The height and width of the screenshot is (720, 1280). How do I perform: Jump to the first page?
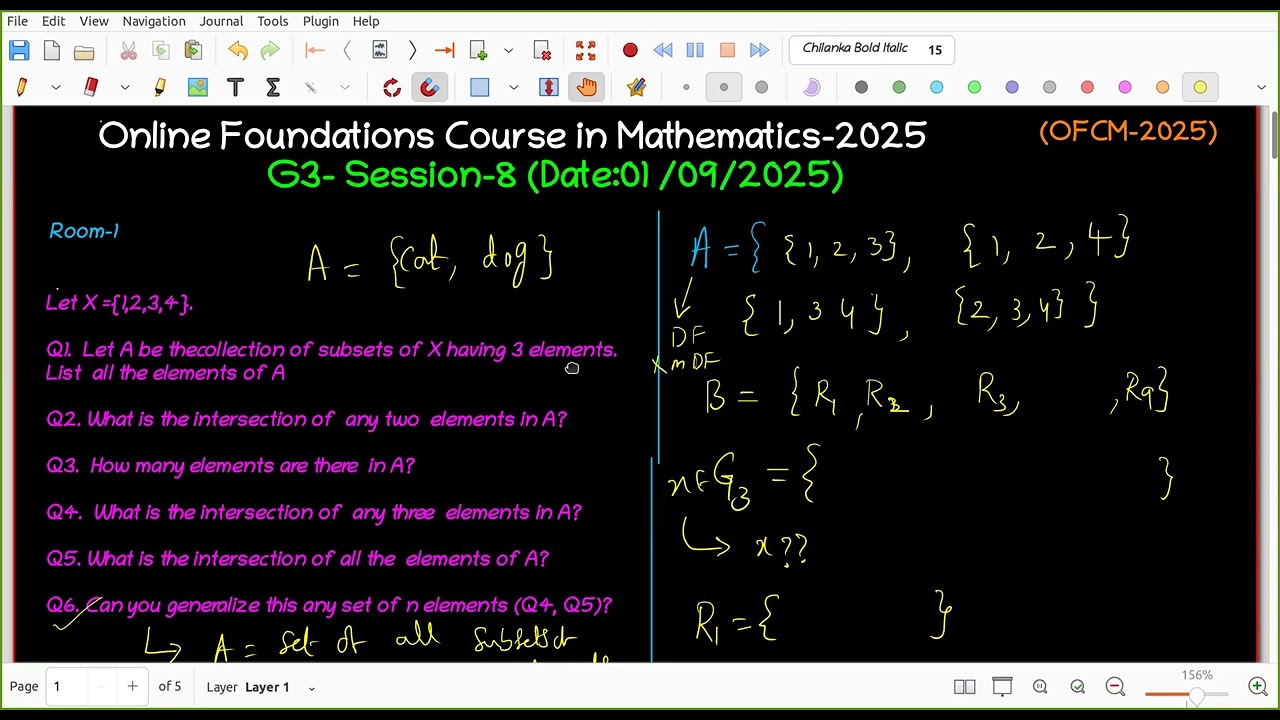coord(315,50)
